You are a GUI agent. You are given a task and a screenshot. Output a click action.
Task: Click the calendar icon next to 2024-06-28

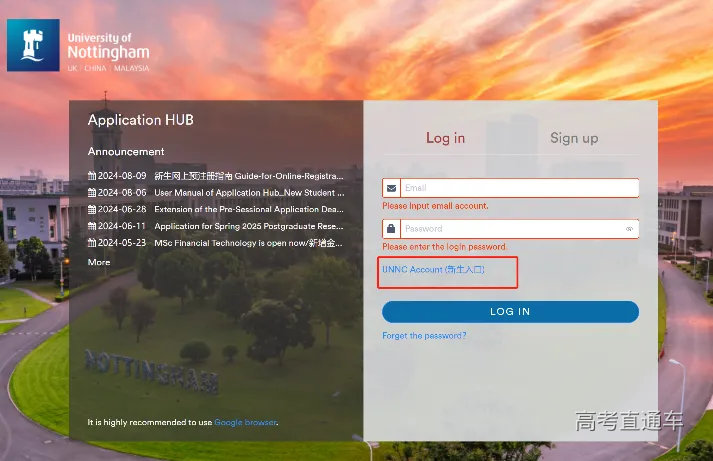92,210
